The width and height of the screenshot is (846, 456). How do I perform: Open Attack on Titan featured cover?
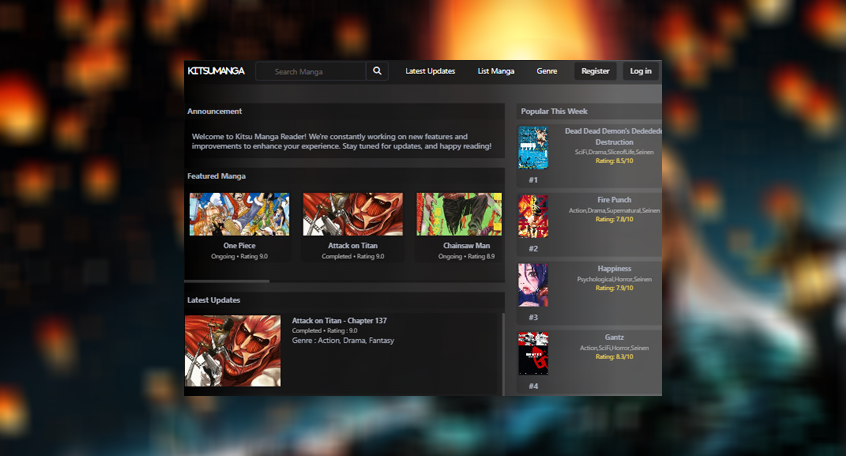click(x=353, y=214)
